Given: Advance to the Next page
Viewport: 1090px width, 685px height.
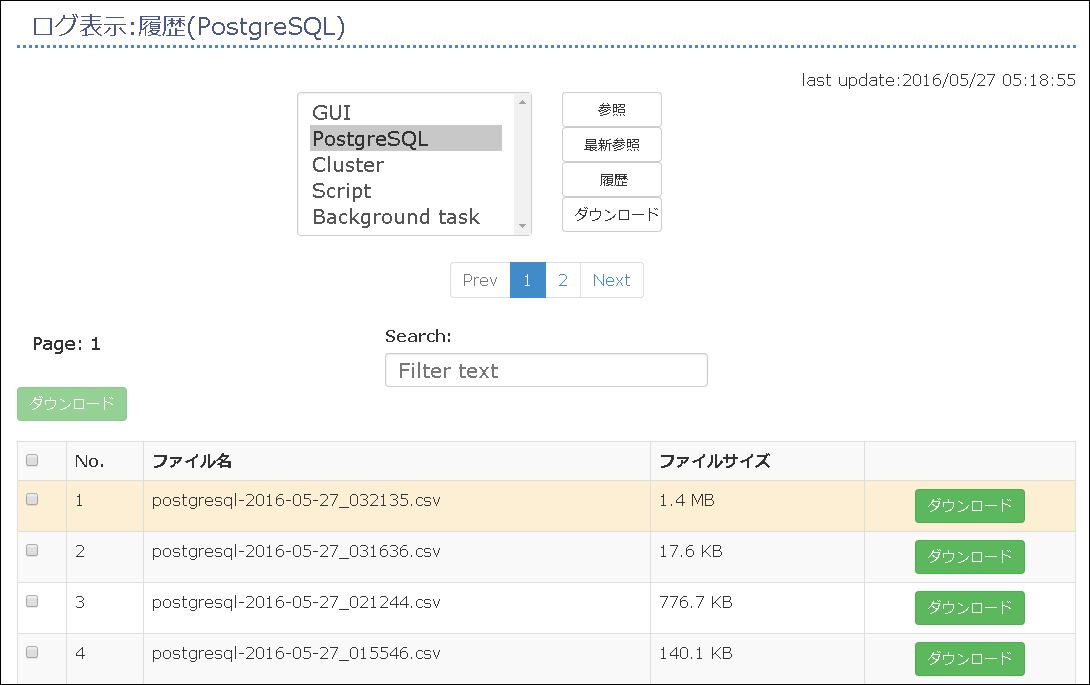Looking at the screenshot, I should pyautogui.click(x=612, y=280).
